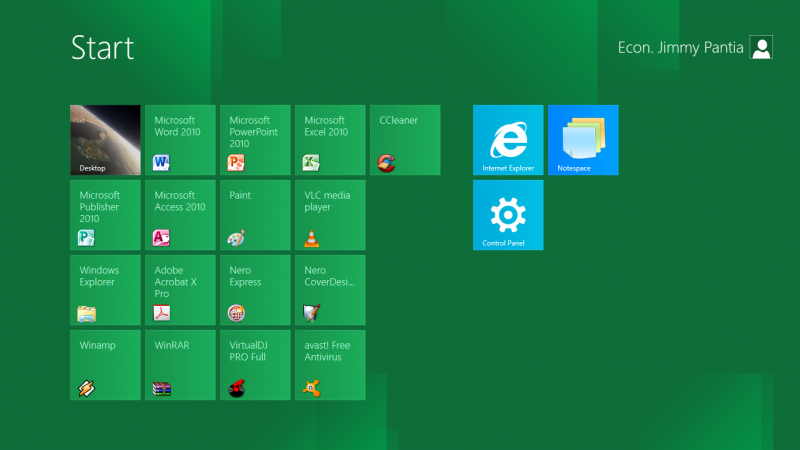Open Microsoft Access 2010 tile

[180, 215]
